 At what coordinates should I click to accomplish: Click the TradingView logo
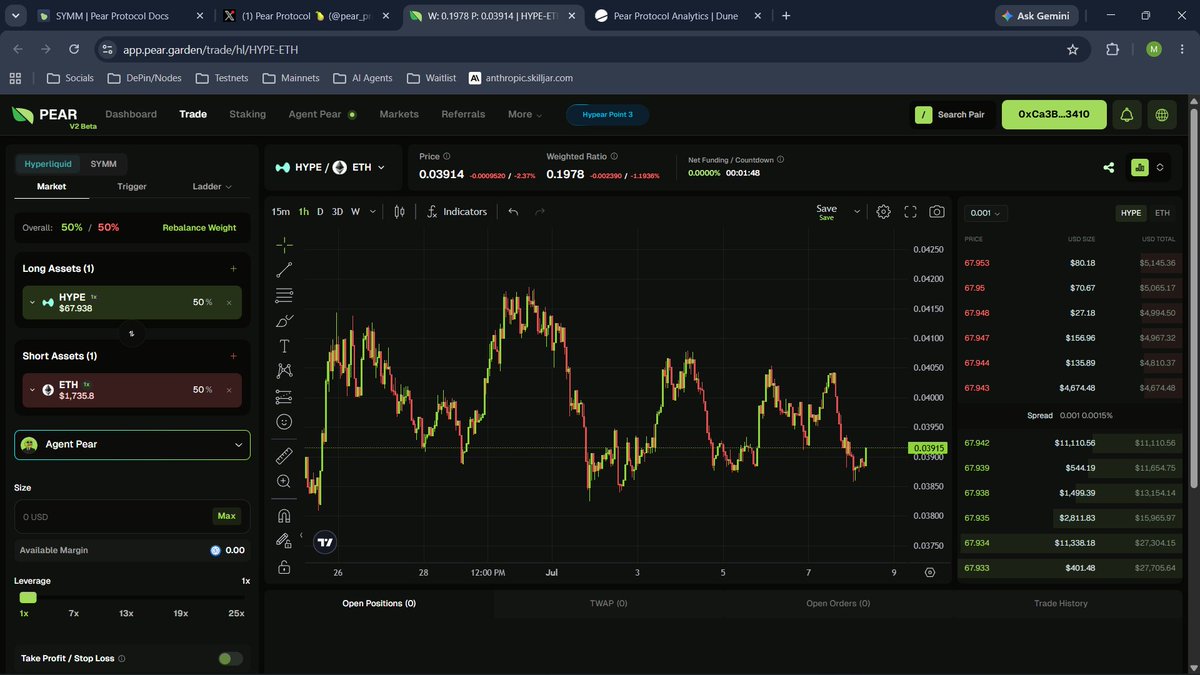(x=325, y=542)
